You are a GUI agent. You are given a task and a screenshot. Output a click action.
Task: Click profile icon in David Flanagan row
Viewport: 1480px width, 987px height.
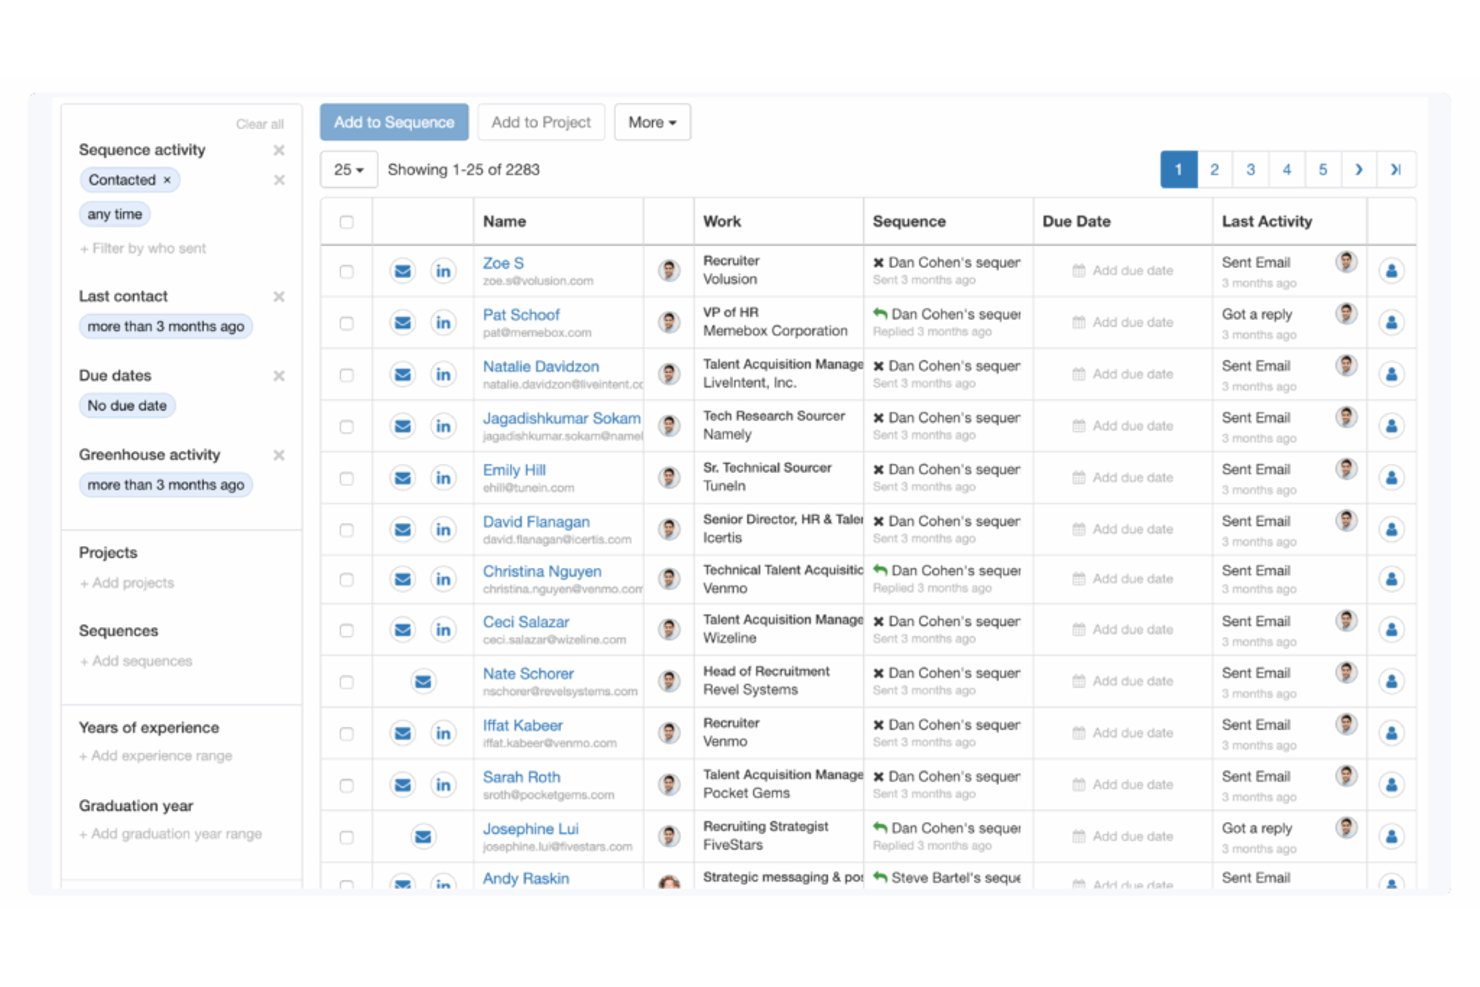1391,529
